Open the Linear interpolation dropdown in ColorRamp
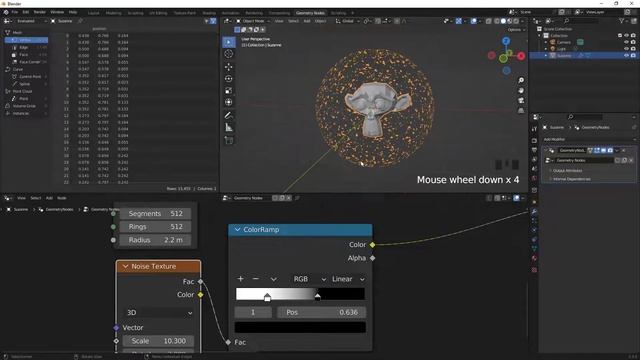The height and width of the screenshot is (360, 640). (x=348, y=279)
